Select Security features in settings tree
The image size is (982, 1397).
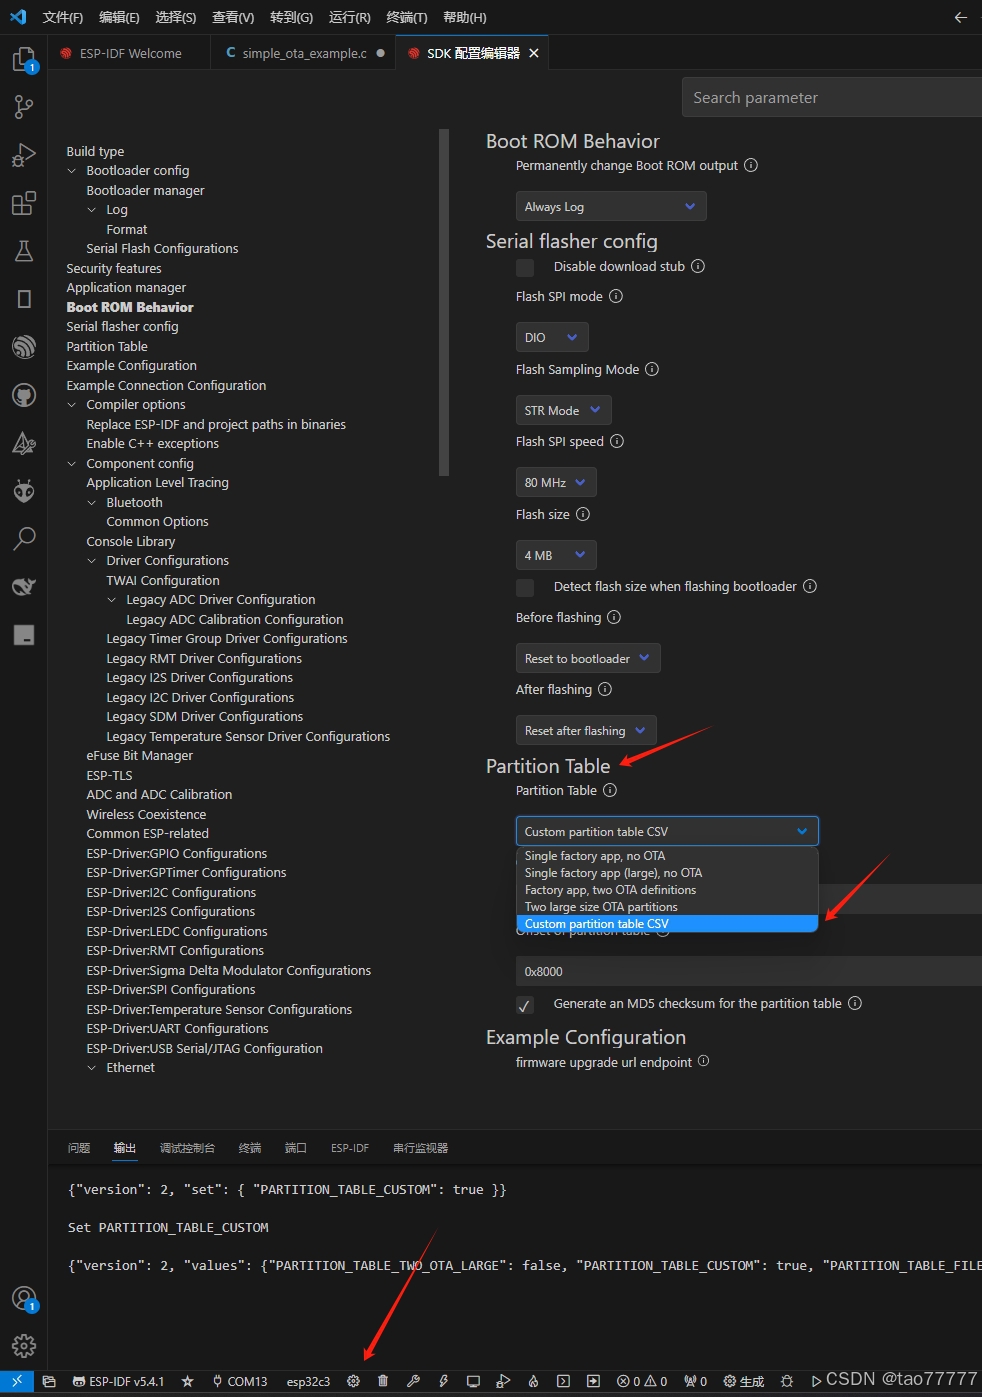[x=114, y=269]
